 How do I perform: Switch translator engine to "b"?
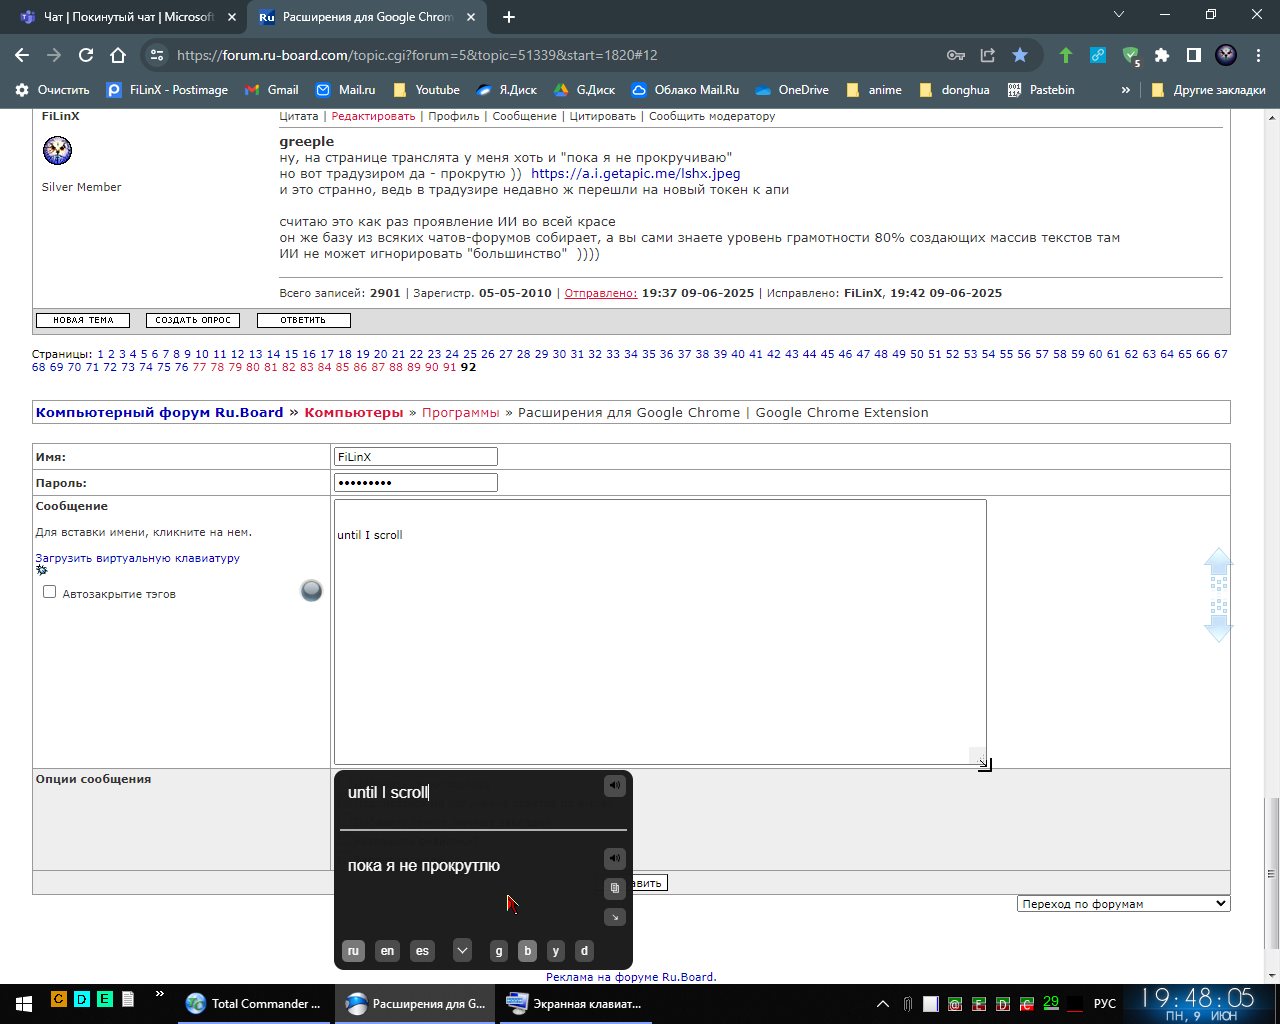click(527, 951)
